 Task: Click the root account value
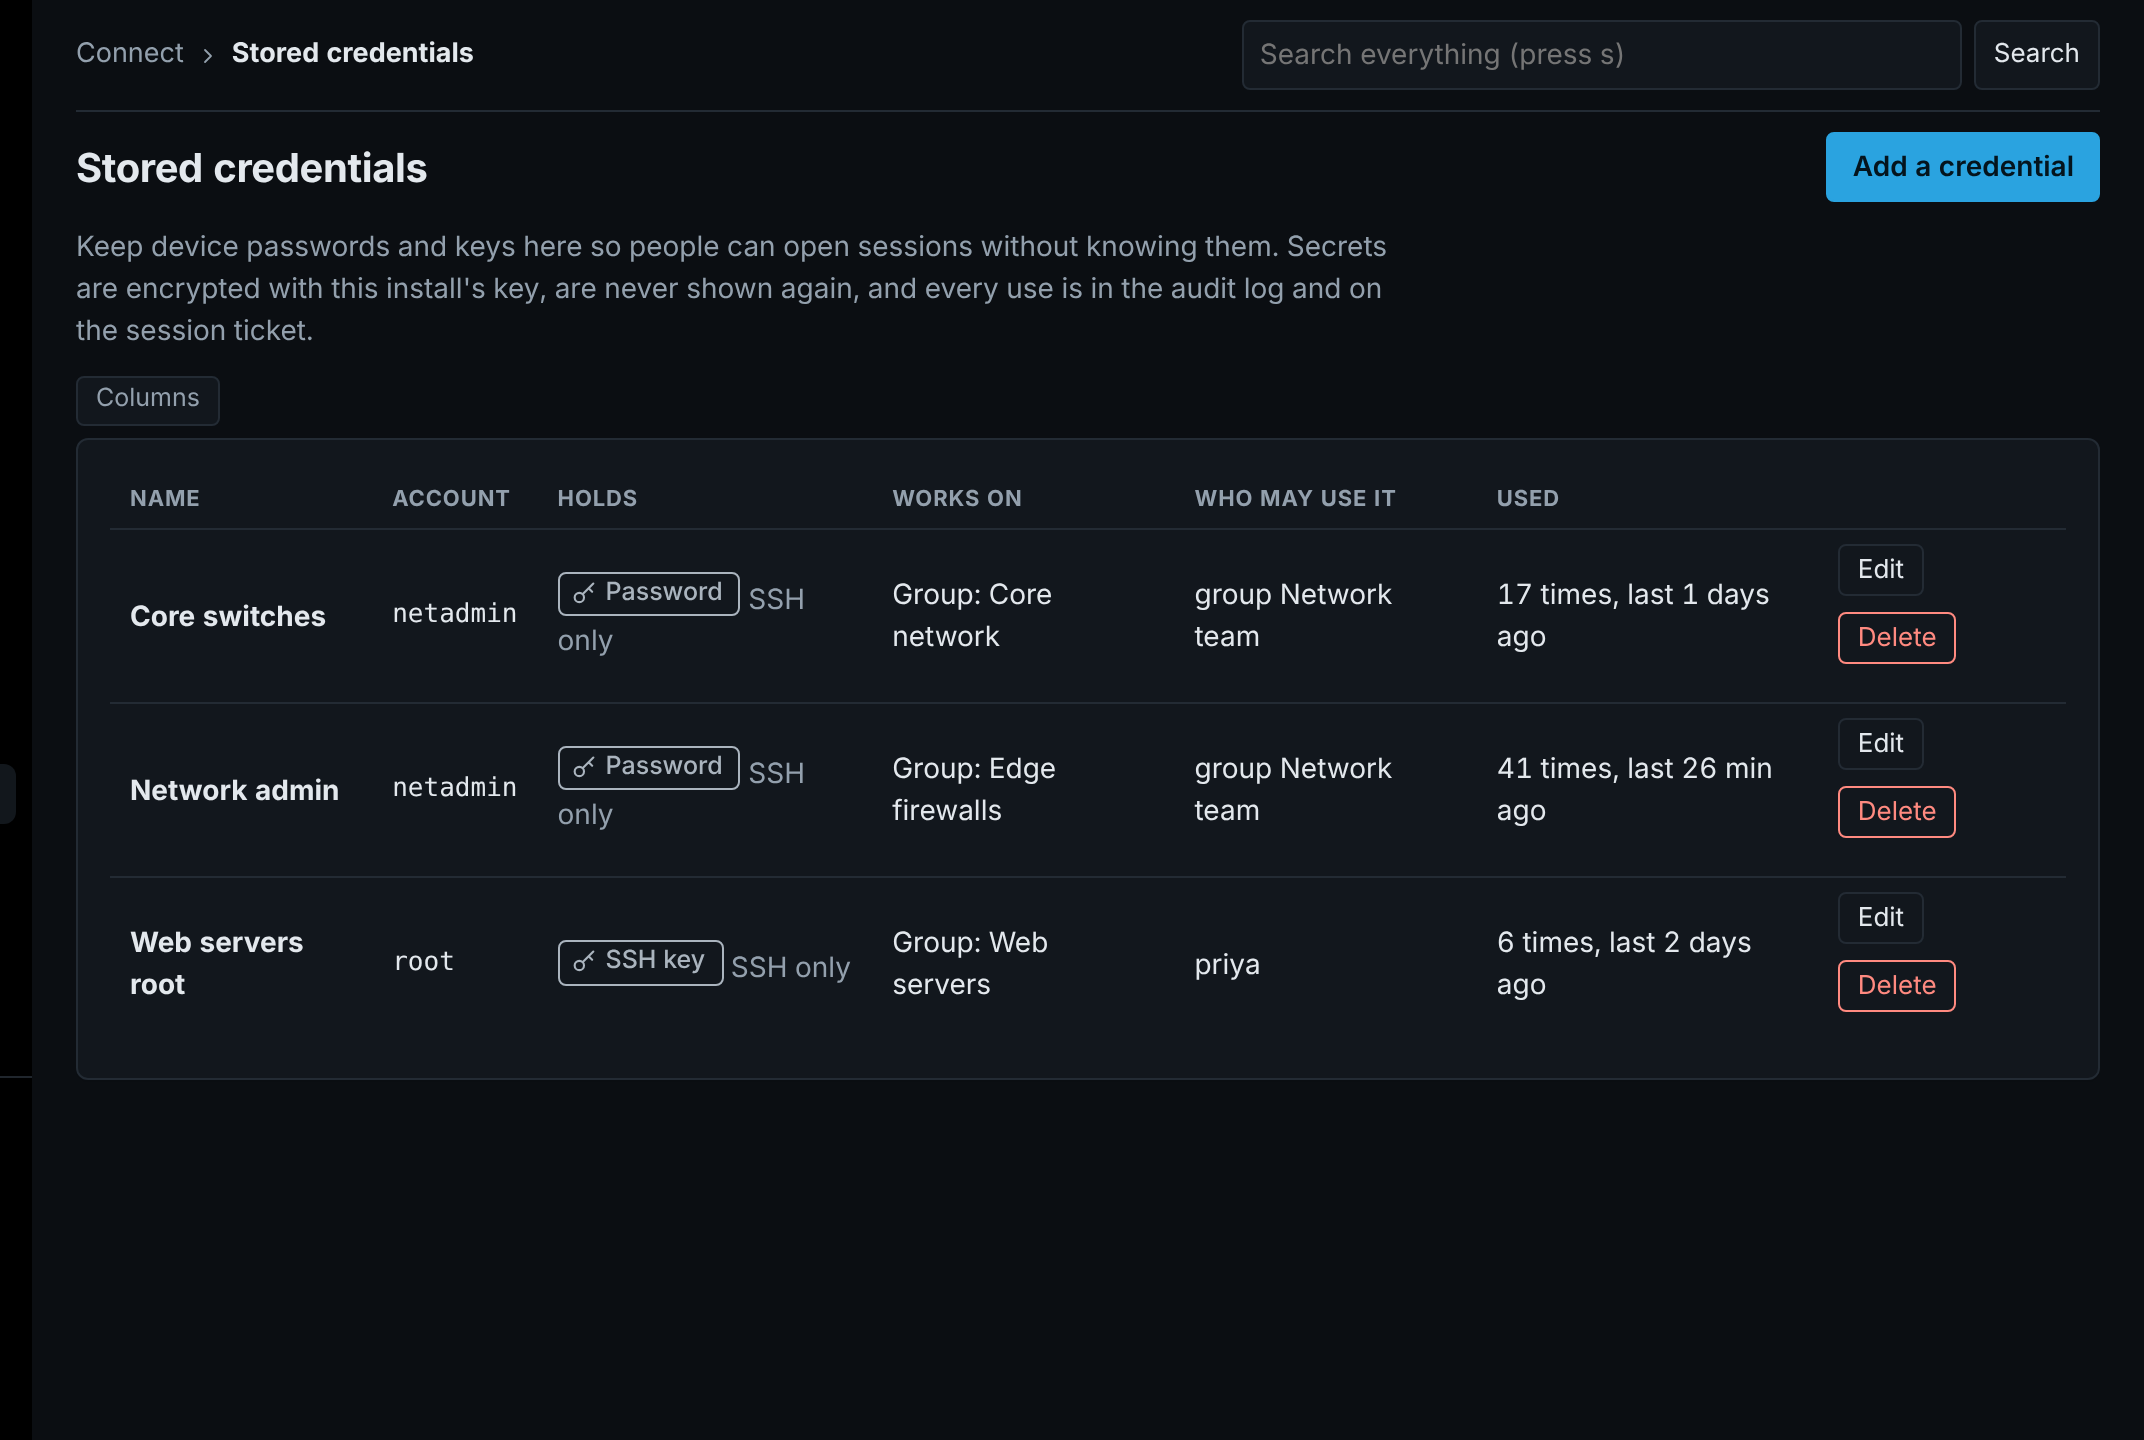click(424, 962)
